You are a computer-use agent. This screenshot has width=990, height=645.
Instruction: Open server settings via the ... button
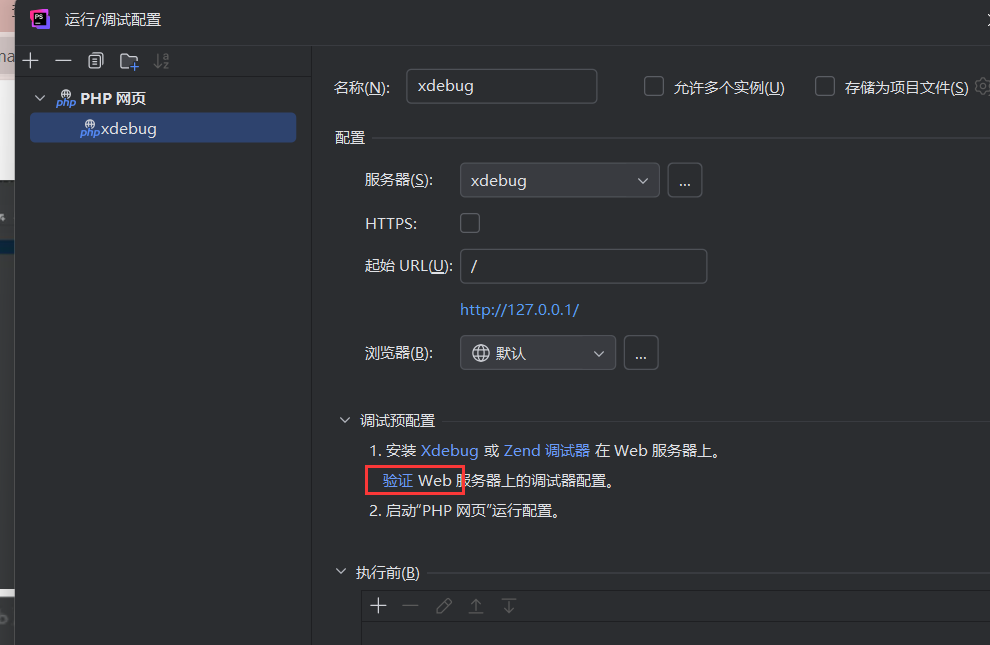tap(685, 180)
